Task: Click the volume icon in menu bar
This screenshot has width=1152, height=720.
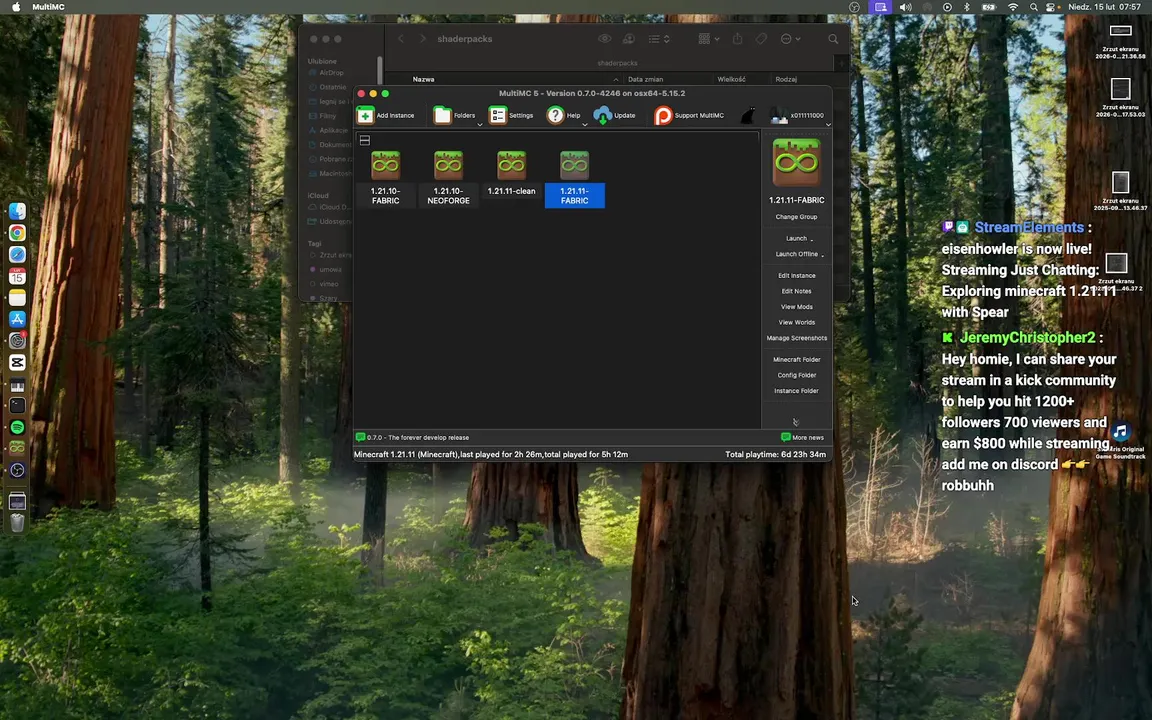Action: 906,7
